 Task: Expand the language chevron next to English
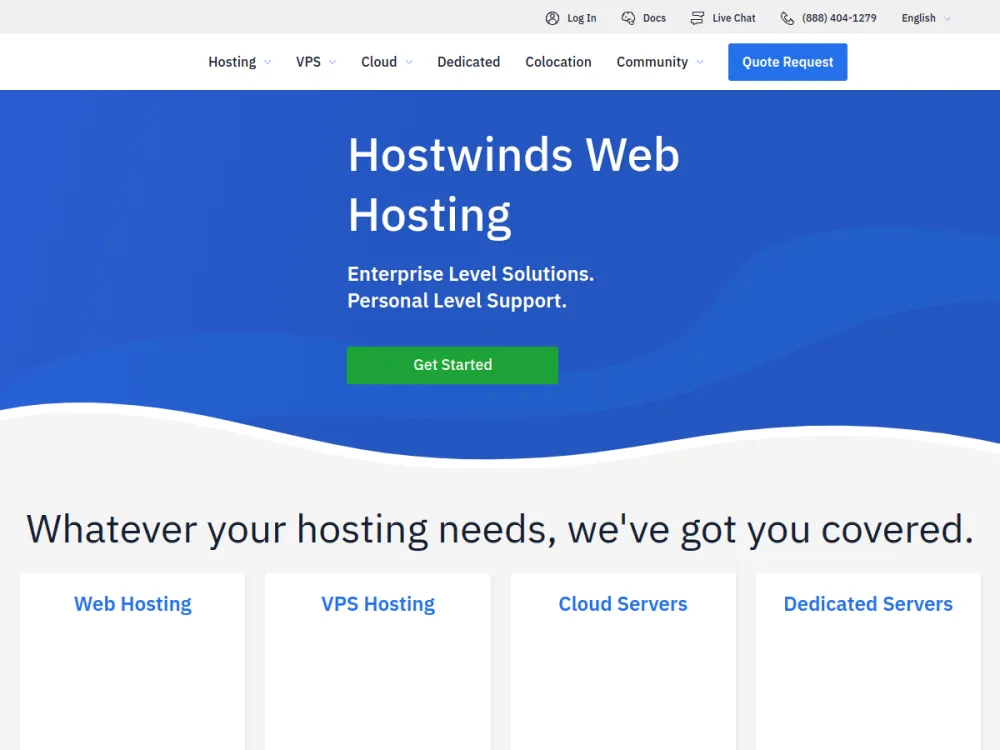[947, 18]
